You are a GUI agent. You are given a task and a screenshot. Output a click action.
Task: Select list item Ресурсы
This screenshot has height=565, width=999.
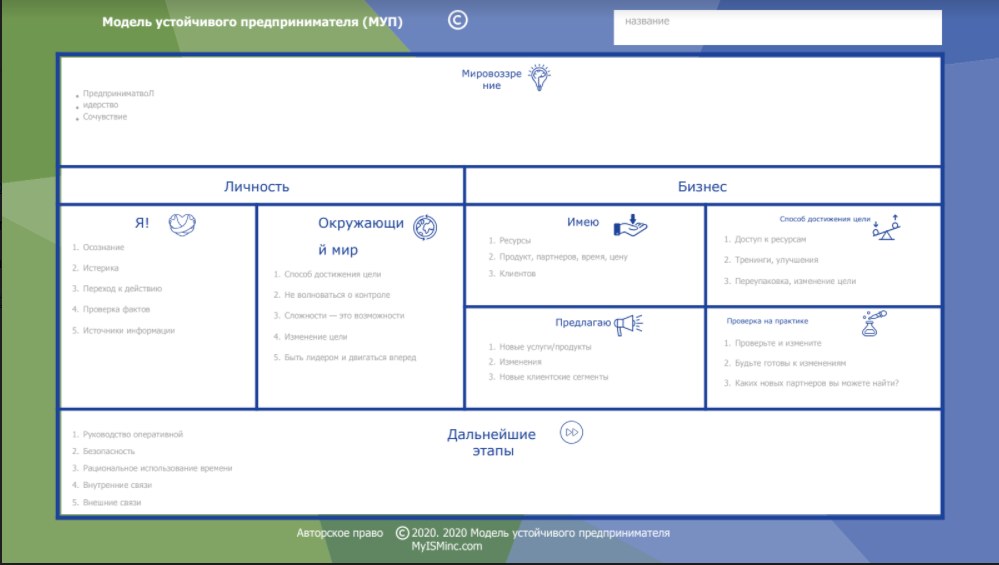(x=515, y=241)
